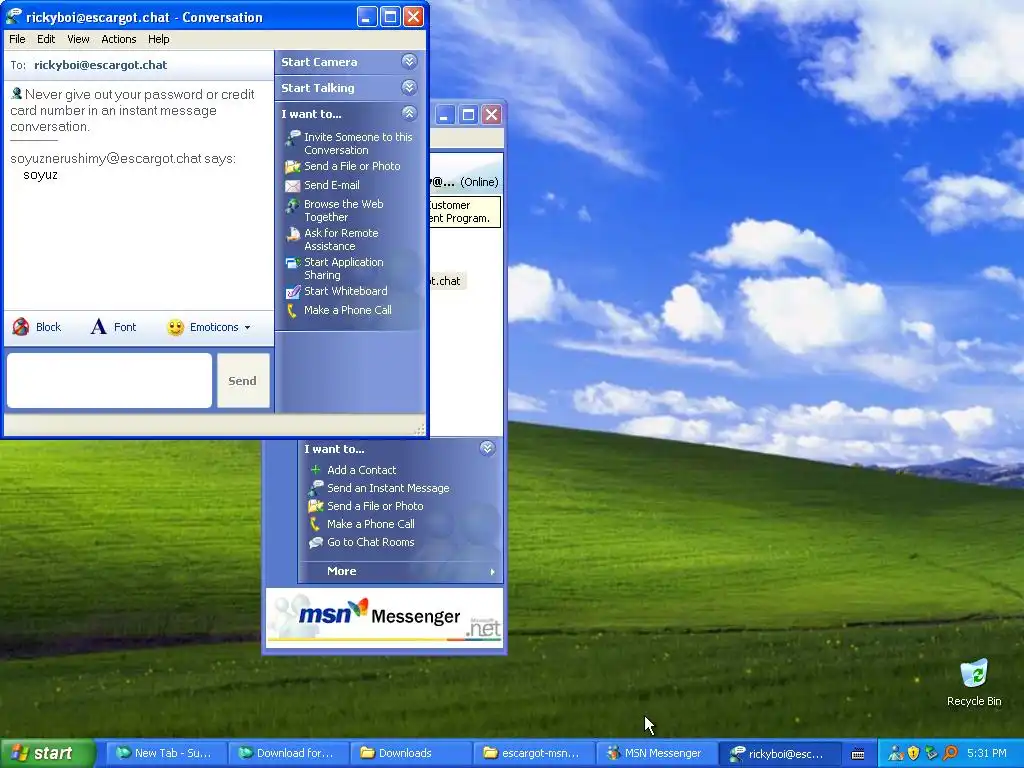1024x768 pixels.
Task: Click the Start Application Sharing icon
Action: [x=293, y=263]
